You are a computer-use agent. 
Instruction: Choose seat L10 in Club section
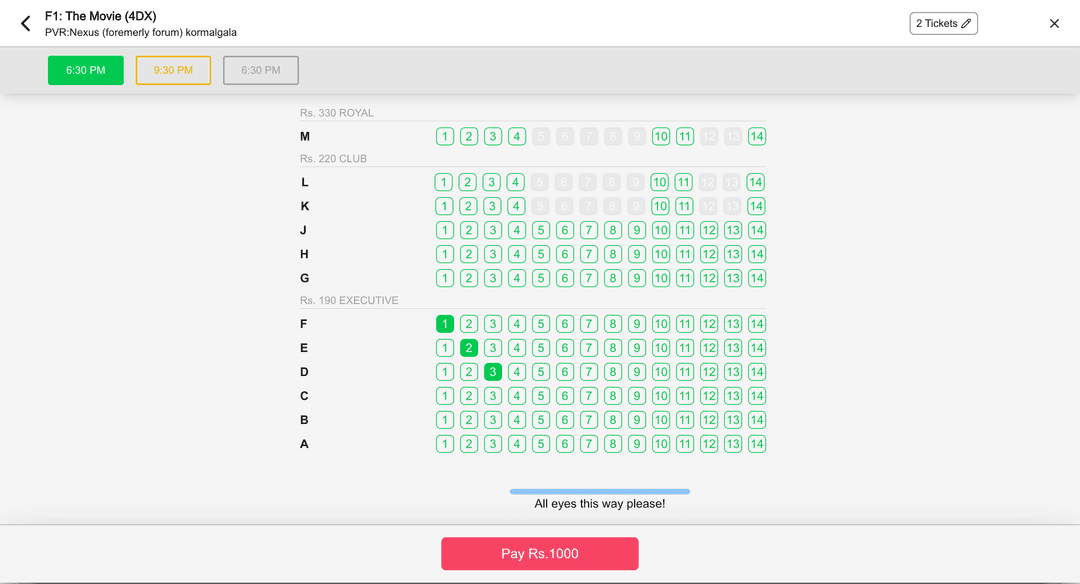pyautogui.click(x=660, y=182)
